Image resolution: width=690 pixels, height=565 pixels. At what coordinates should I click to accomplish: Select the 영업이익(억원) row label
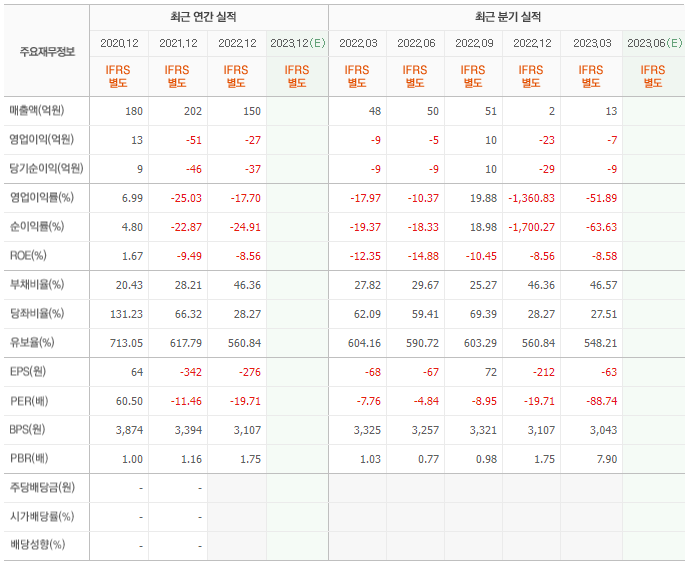tap(42, 139)
